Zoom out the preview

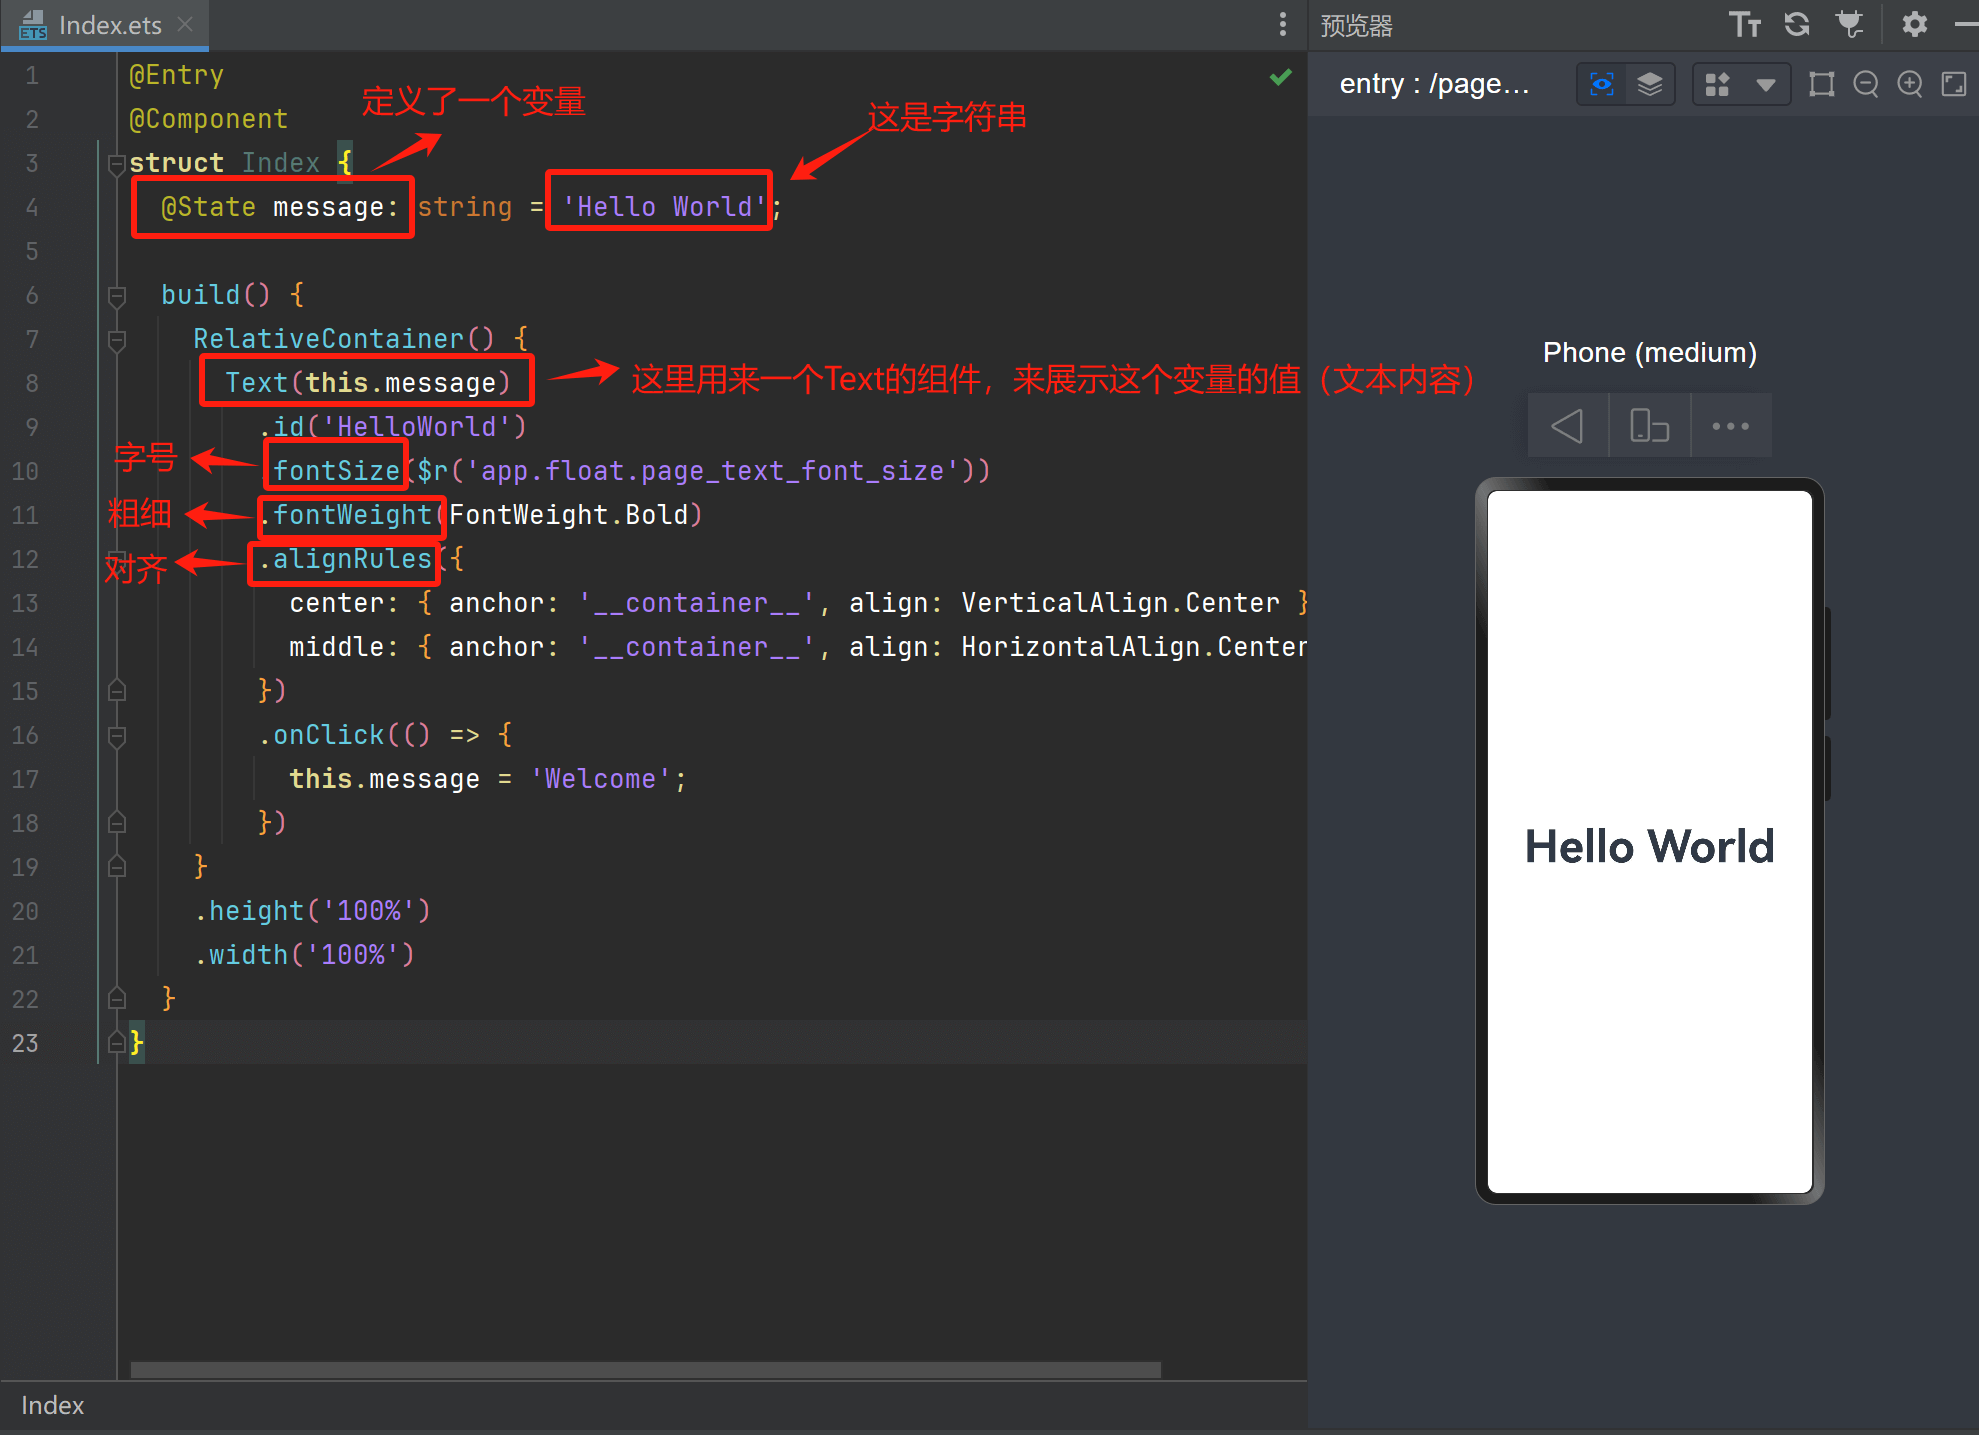click(1865, 84)
